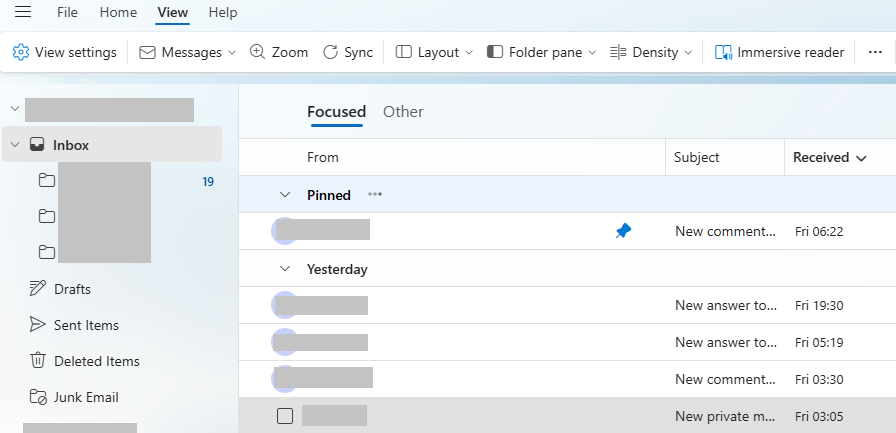896x433 pixels.
Task: Expand the Messages dropdown arrow
Action: [x=231, y=53]
